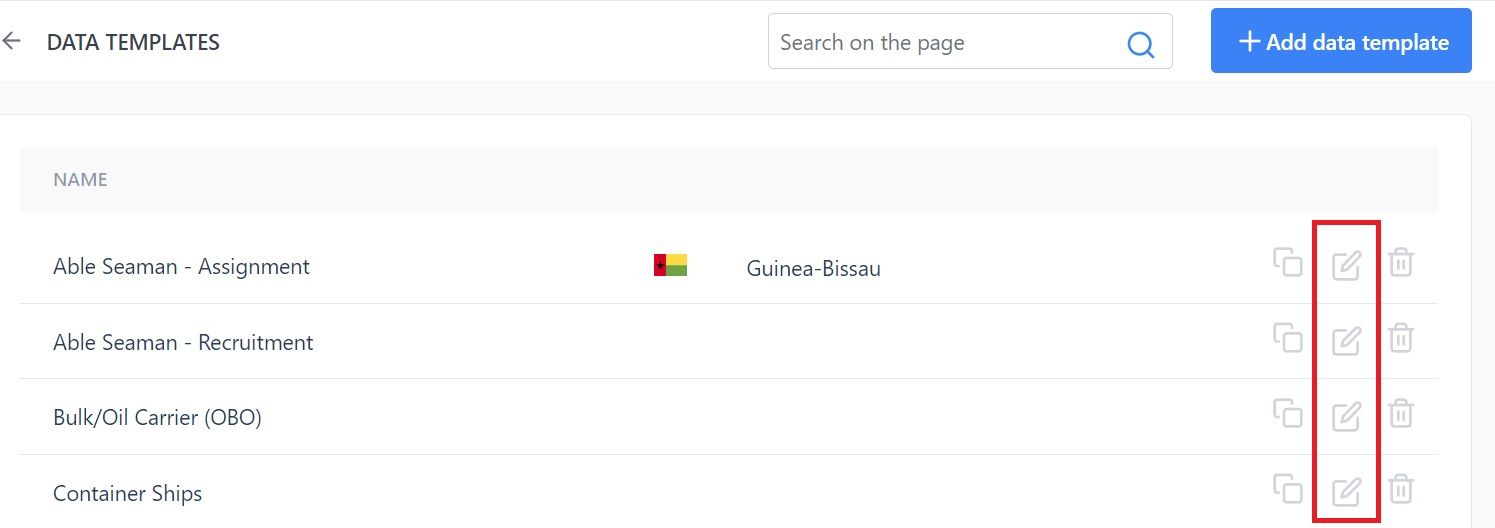Delete the Bulk/Oil Carrier (OBO) template

(x=1401, y=414)
